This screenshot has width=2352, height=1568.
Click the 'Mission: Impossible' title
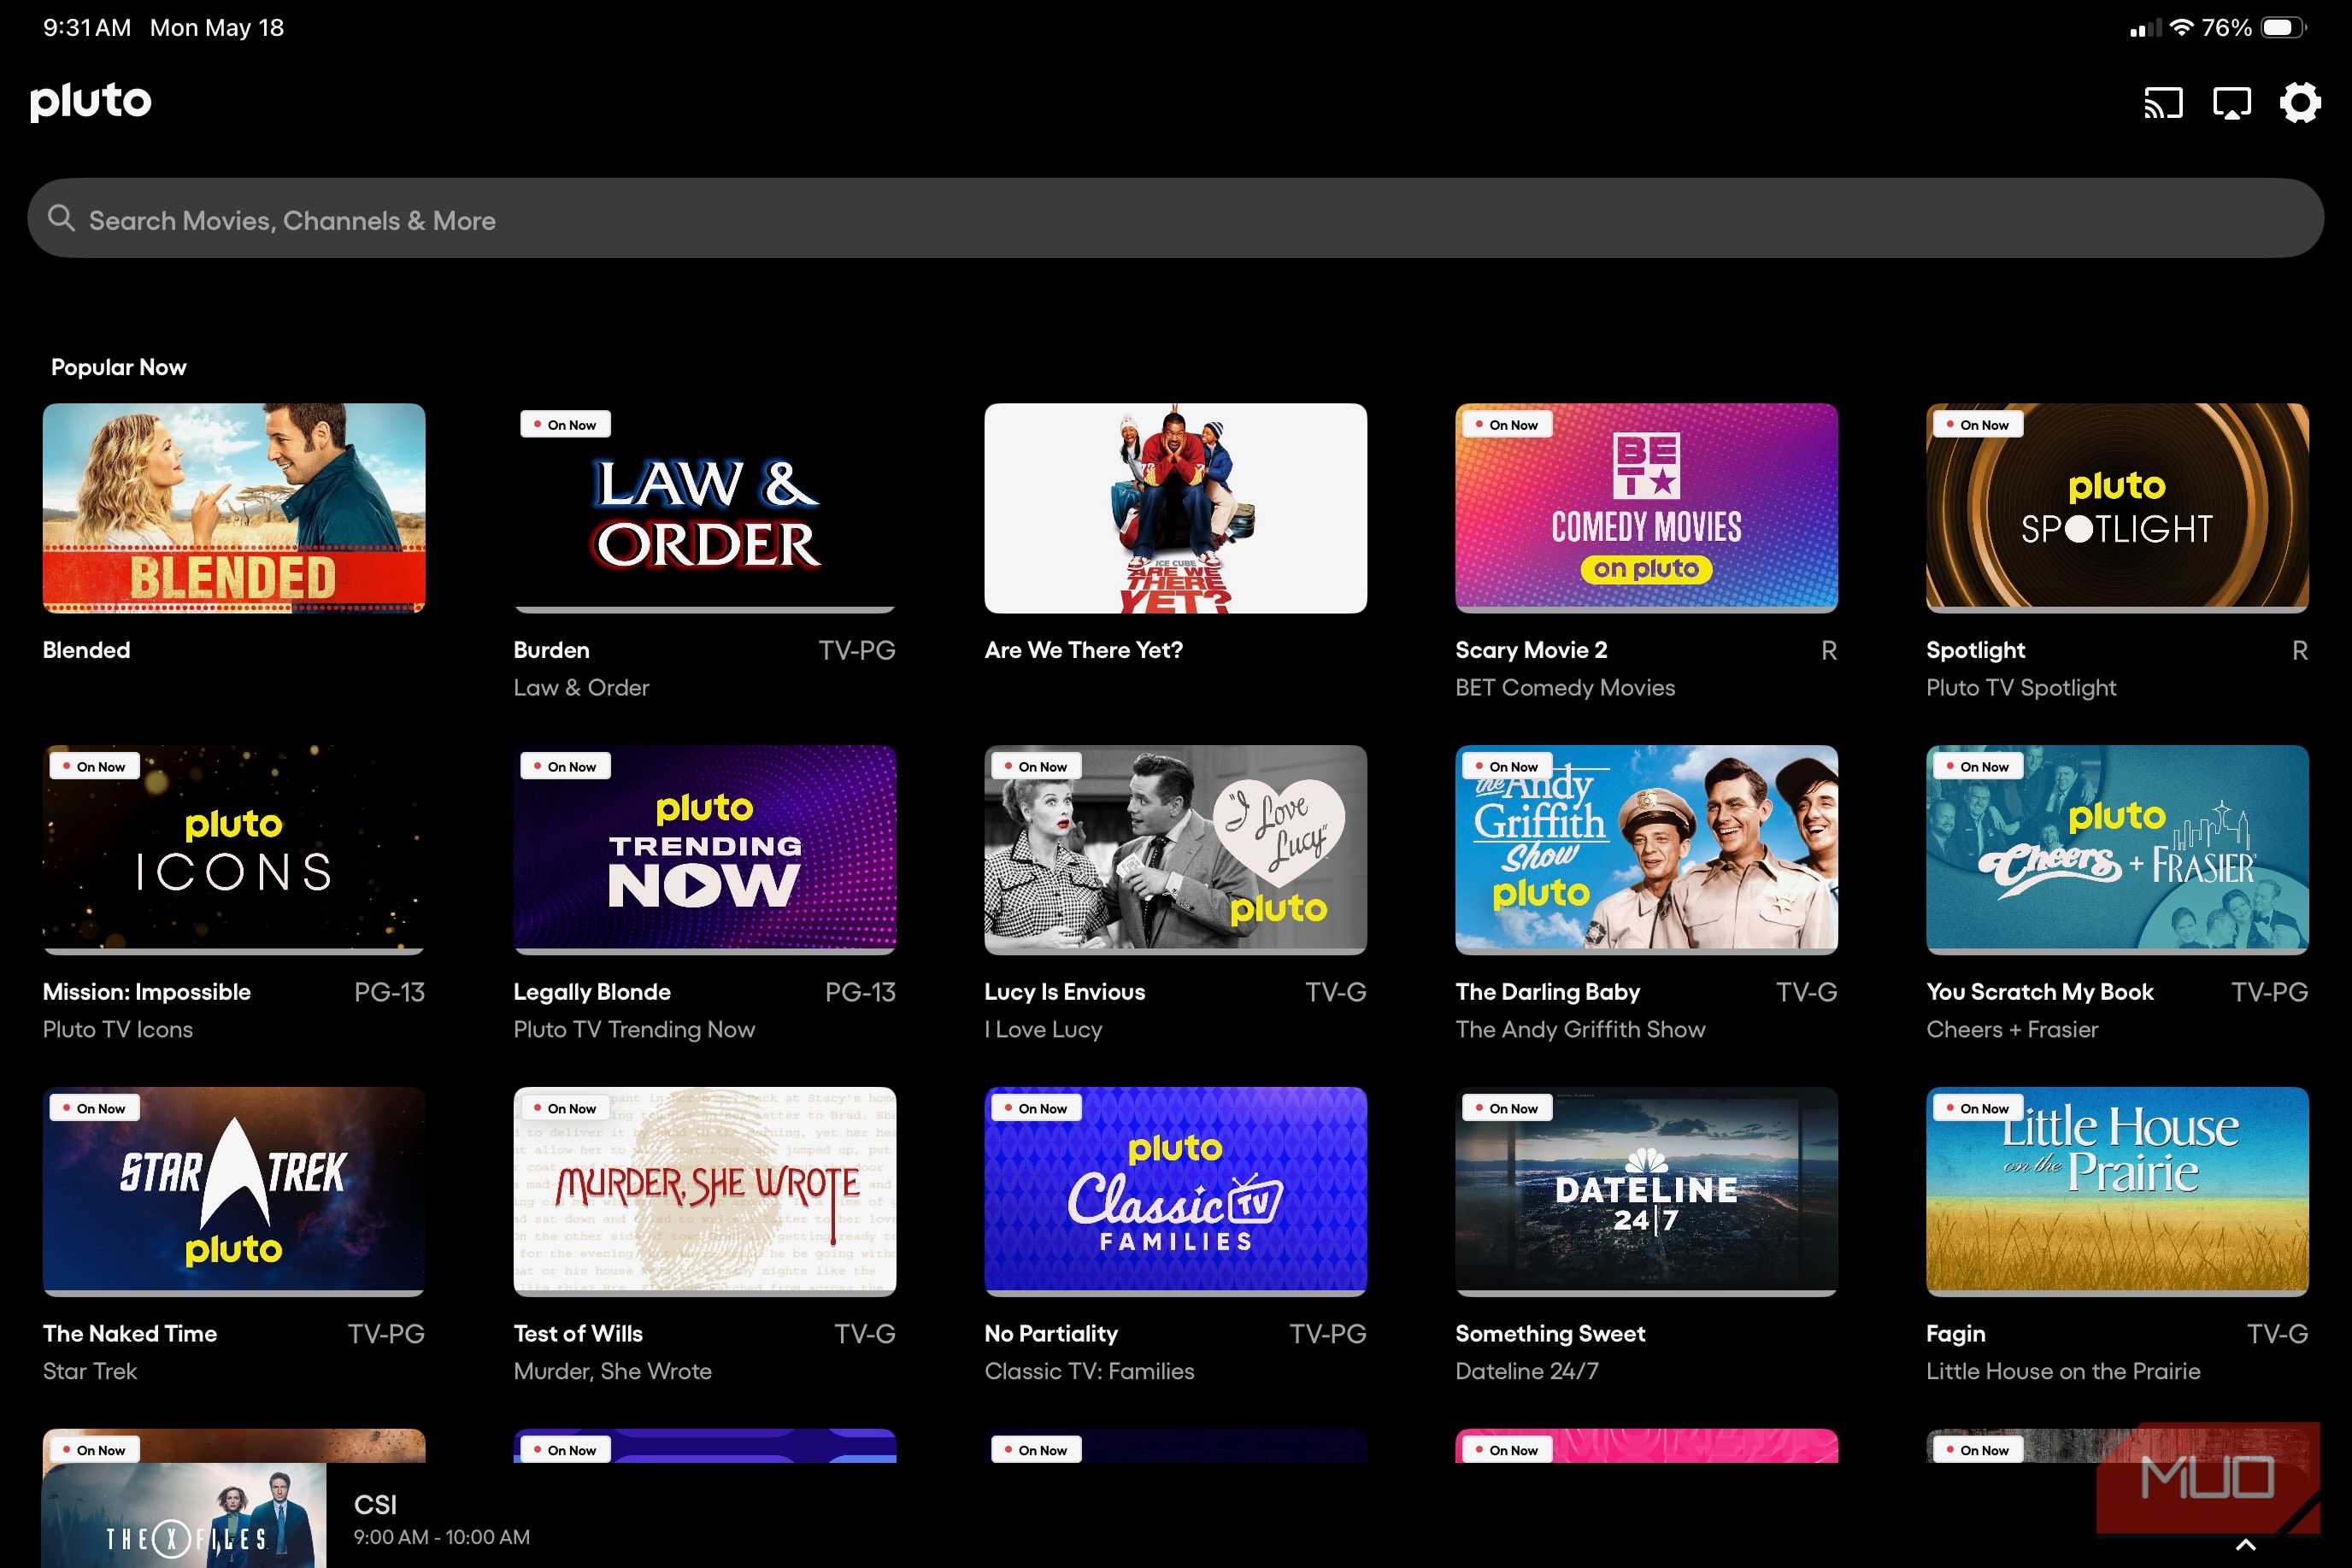pos(147,992)
